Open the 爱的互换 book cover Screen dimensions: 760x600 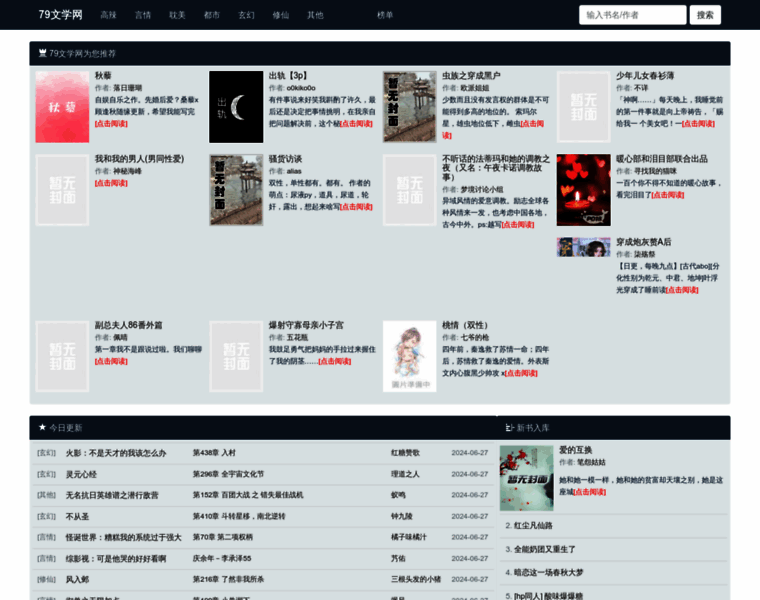click(x=526, y=478)
